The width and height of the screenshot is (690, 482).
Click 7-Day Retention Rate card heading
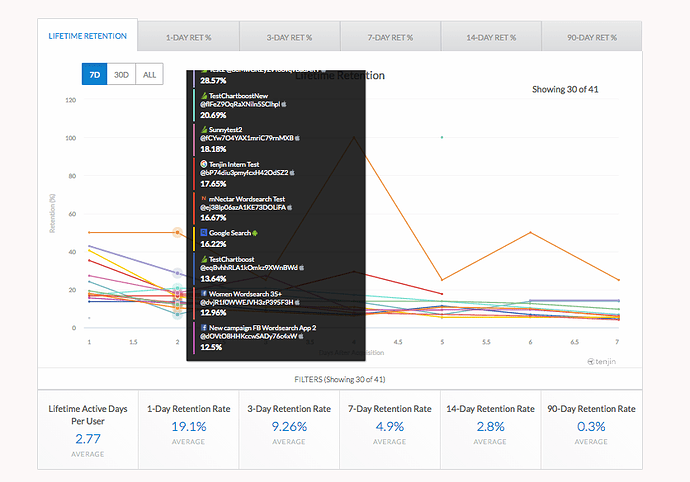tap(389, 408)
